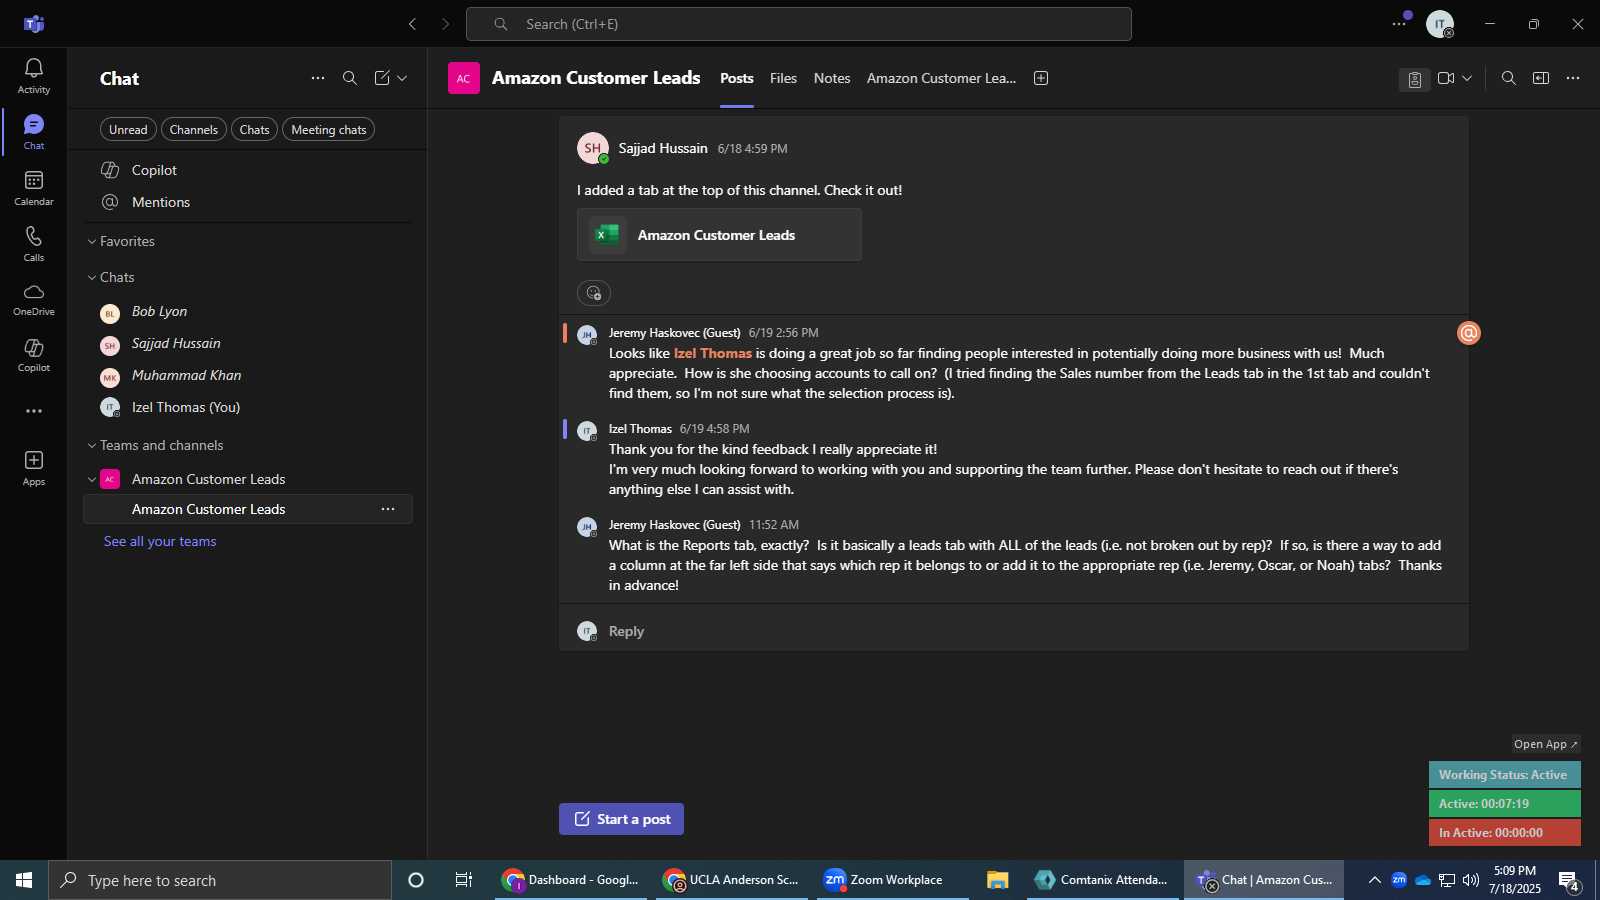Open Copilot in the chat list

click(x=248, y=170)
